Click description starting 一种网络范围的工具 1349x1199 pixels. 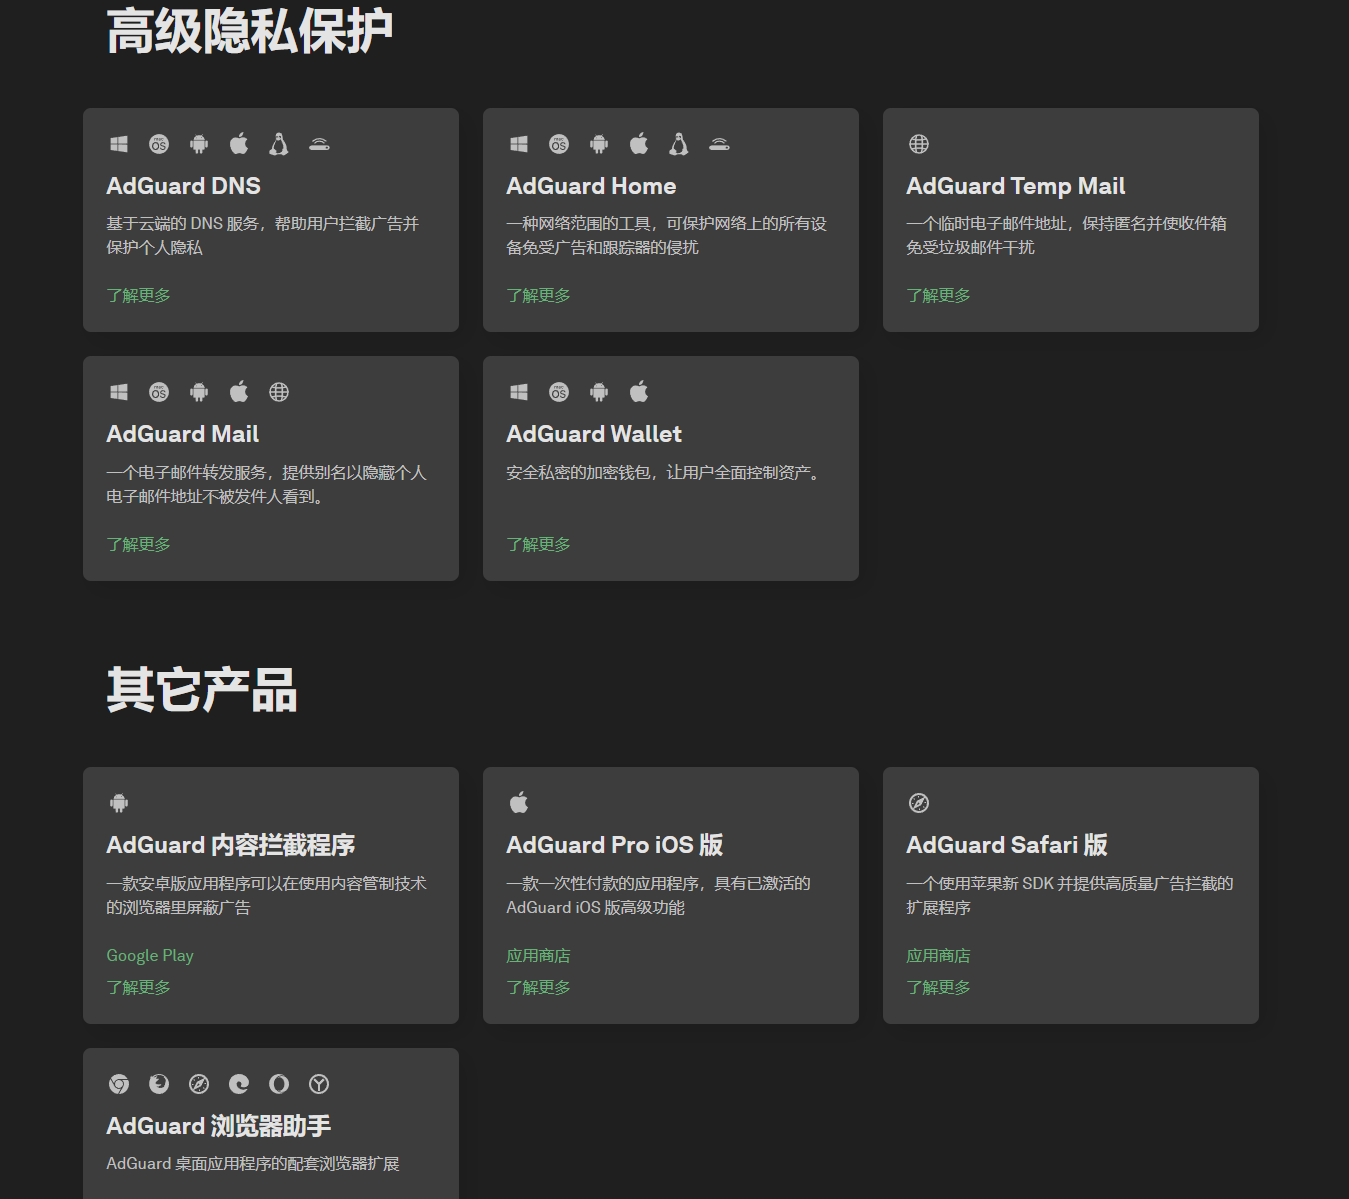click(667, 235)
